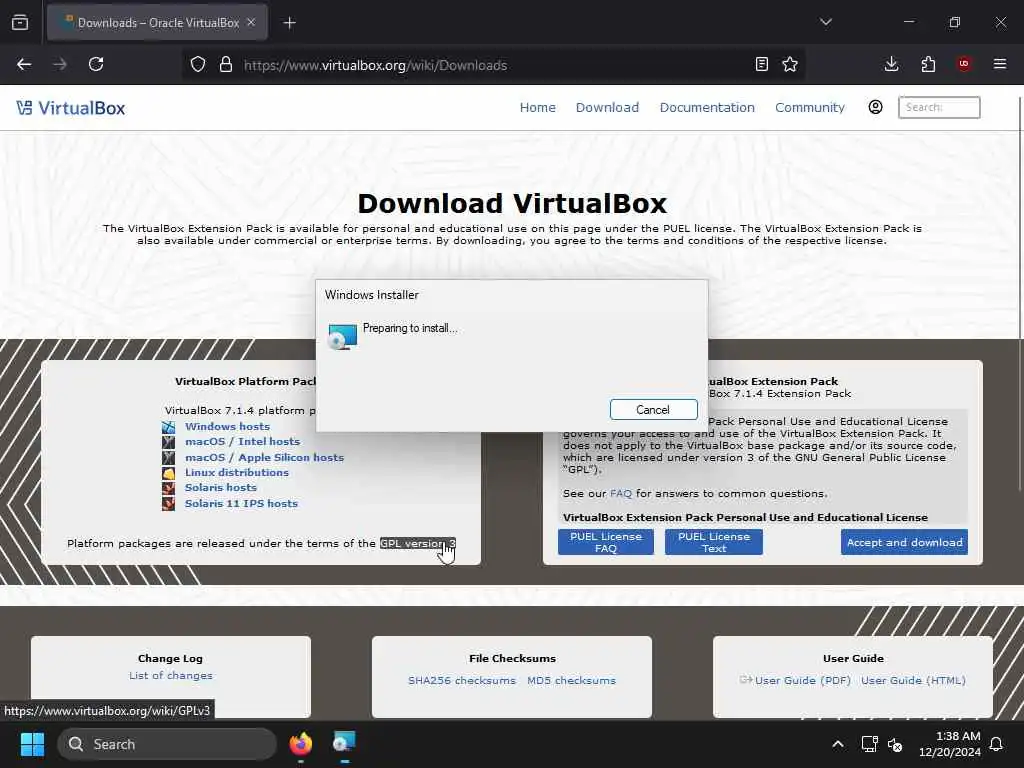Click the muted volume tray icon
This screenshot has width=1024, height=768.
895,744
